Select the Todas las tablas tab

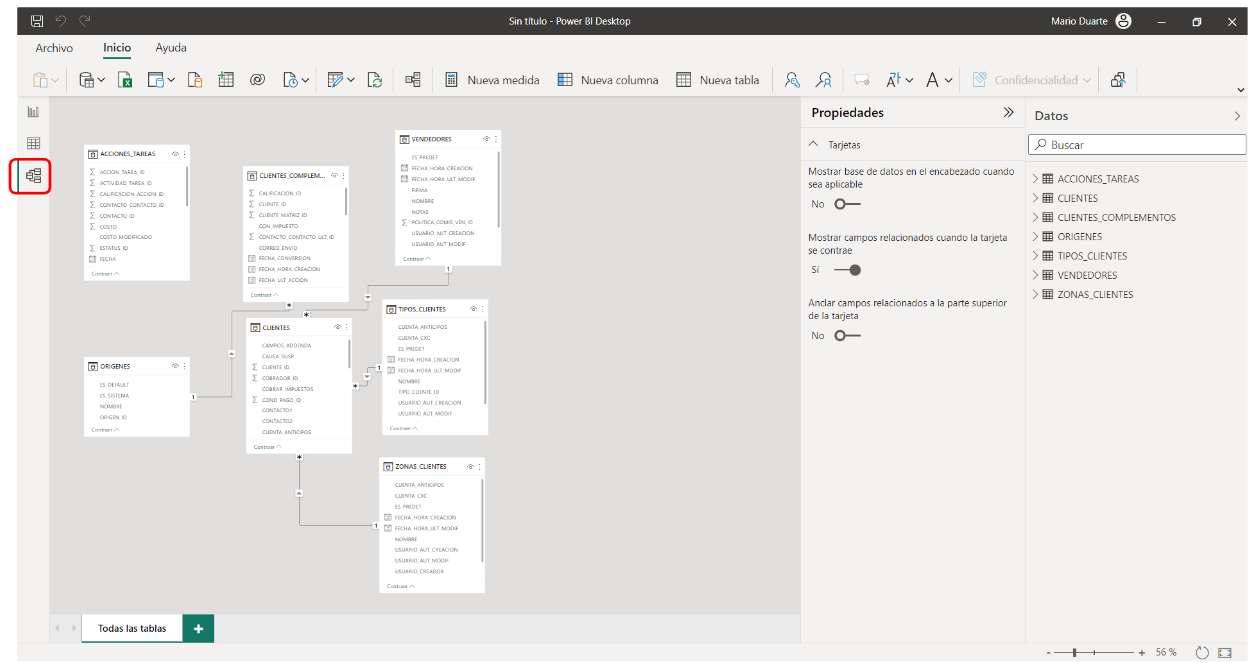point(132,628)
